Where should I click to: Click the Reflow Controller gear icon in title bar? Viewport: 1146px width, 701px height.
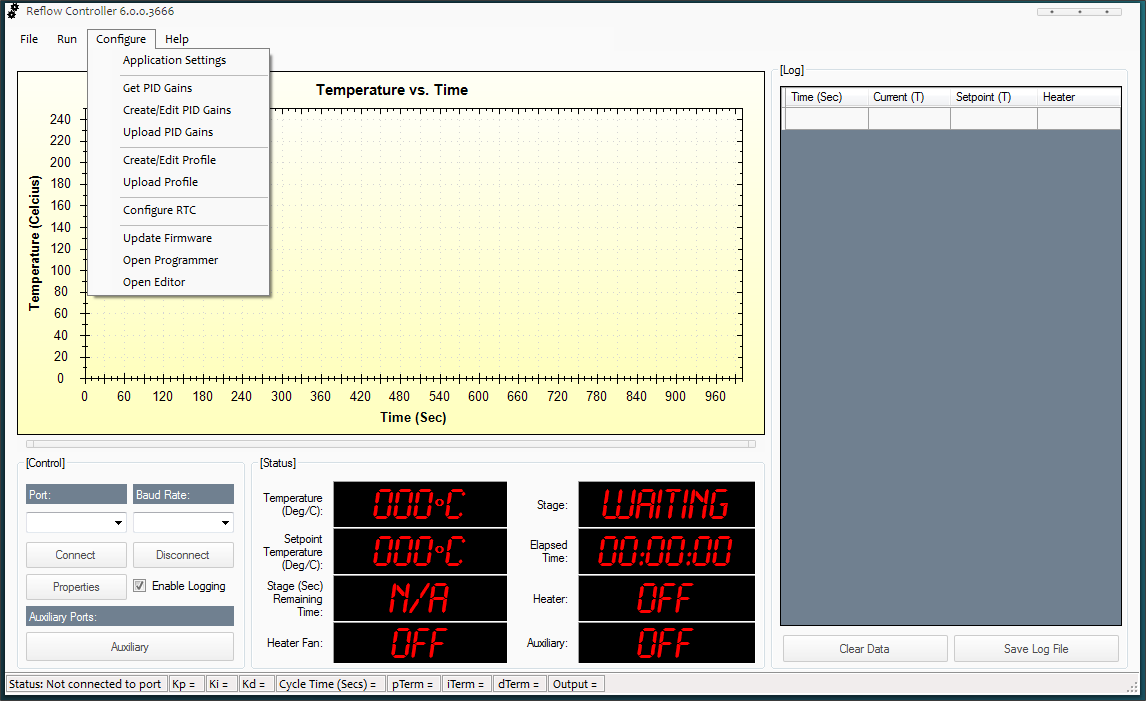[13, 11]
